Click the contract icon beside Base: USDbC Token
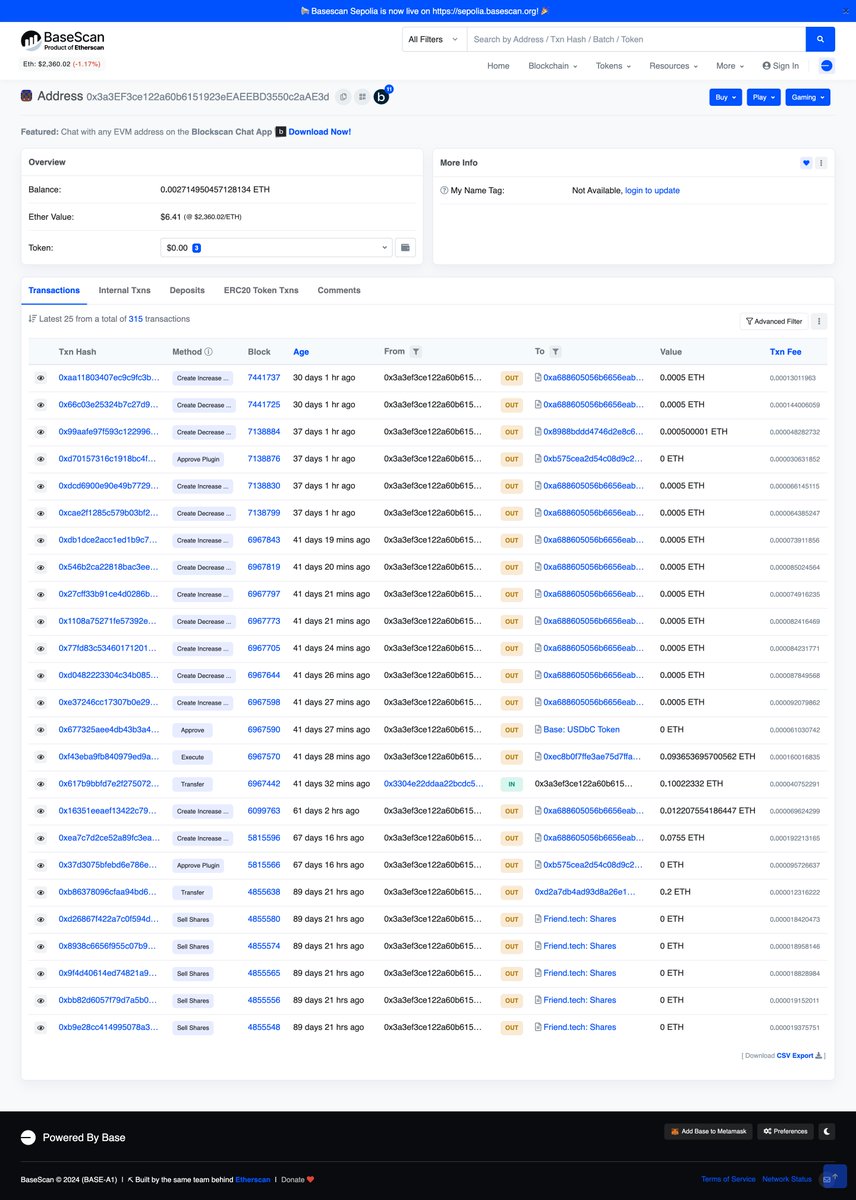The height and width of the screenshot is (1200, 856). point(538,730)
